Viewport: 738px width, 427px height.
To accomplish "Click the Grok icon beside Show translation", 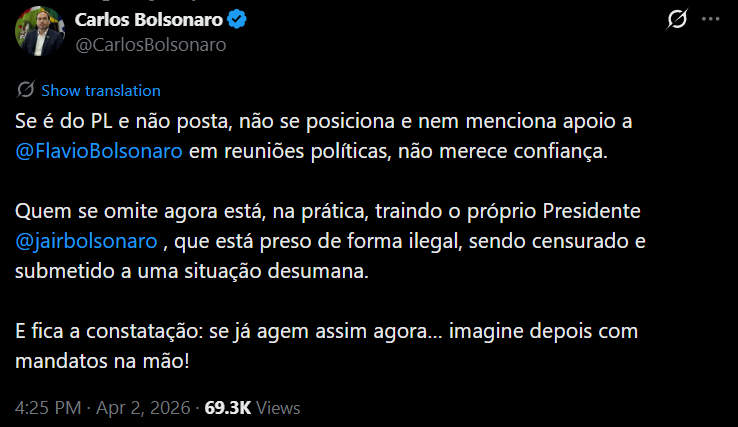I will pos(26,90).
